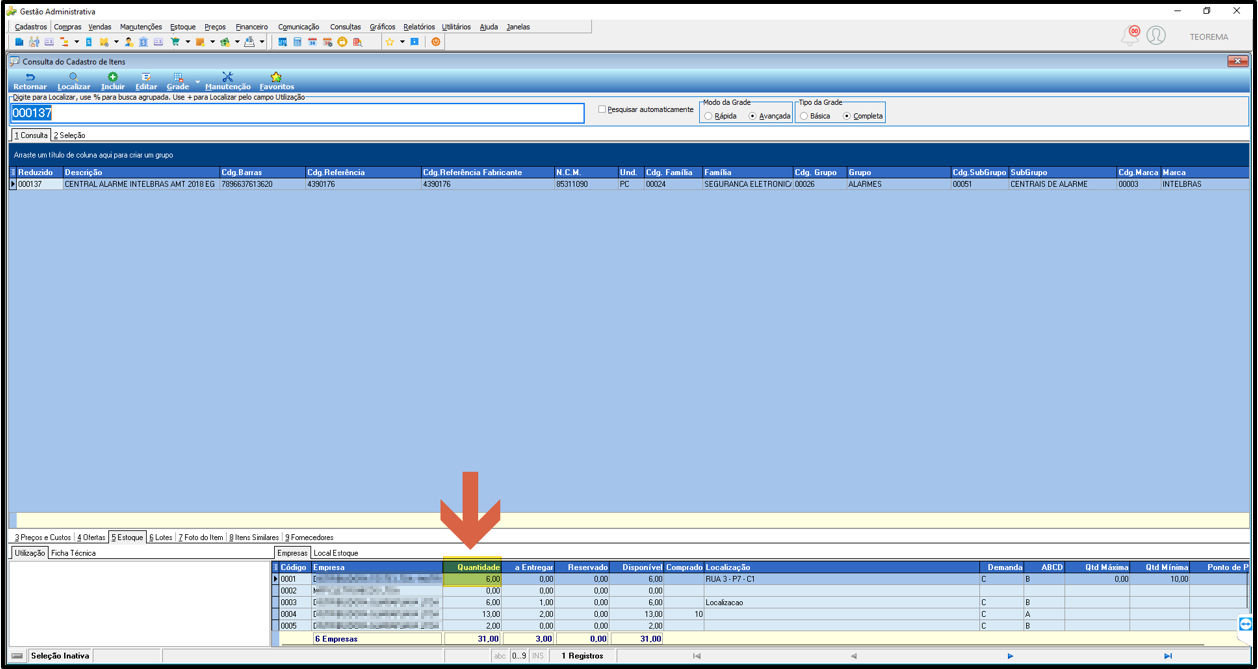Click the Editar icon
1258x669 pixels.
[x=146, y=77]
